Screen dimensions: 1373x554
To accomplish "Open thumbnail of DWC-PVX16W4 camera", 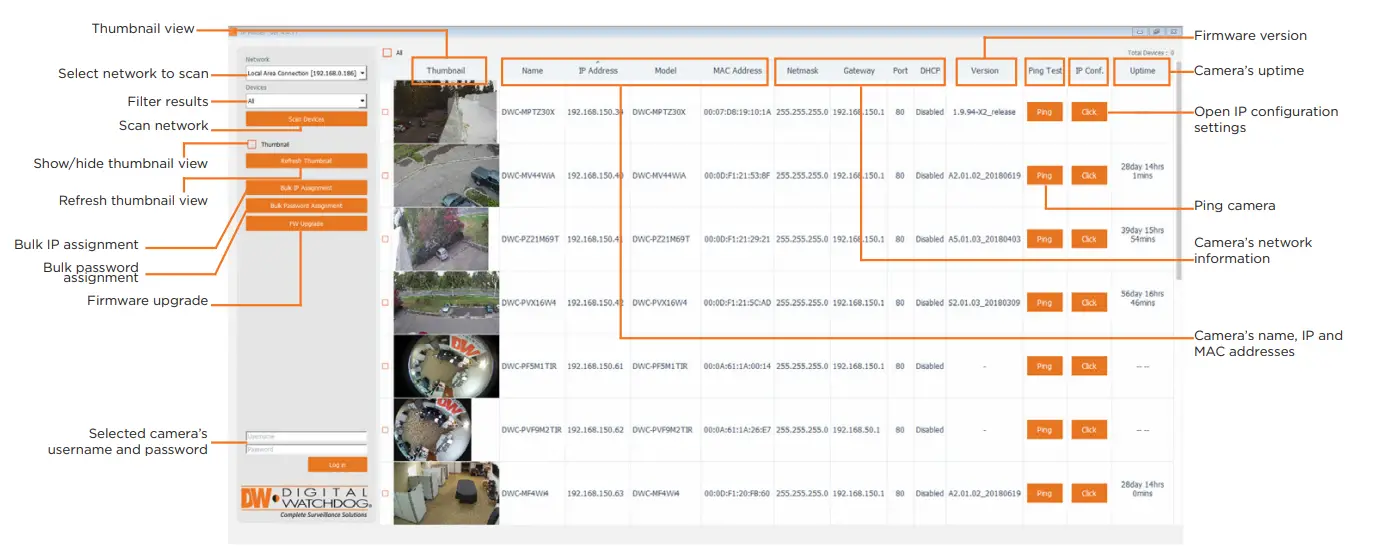I will pos(445,302).
